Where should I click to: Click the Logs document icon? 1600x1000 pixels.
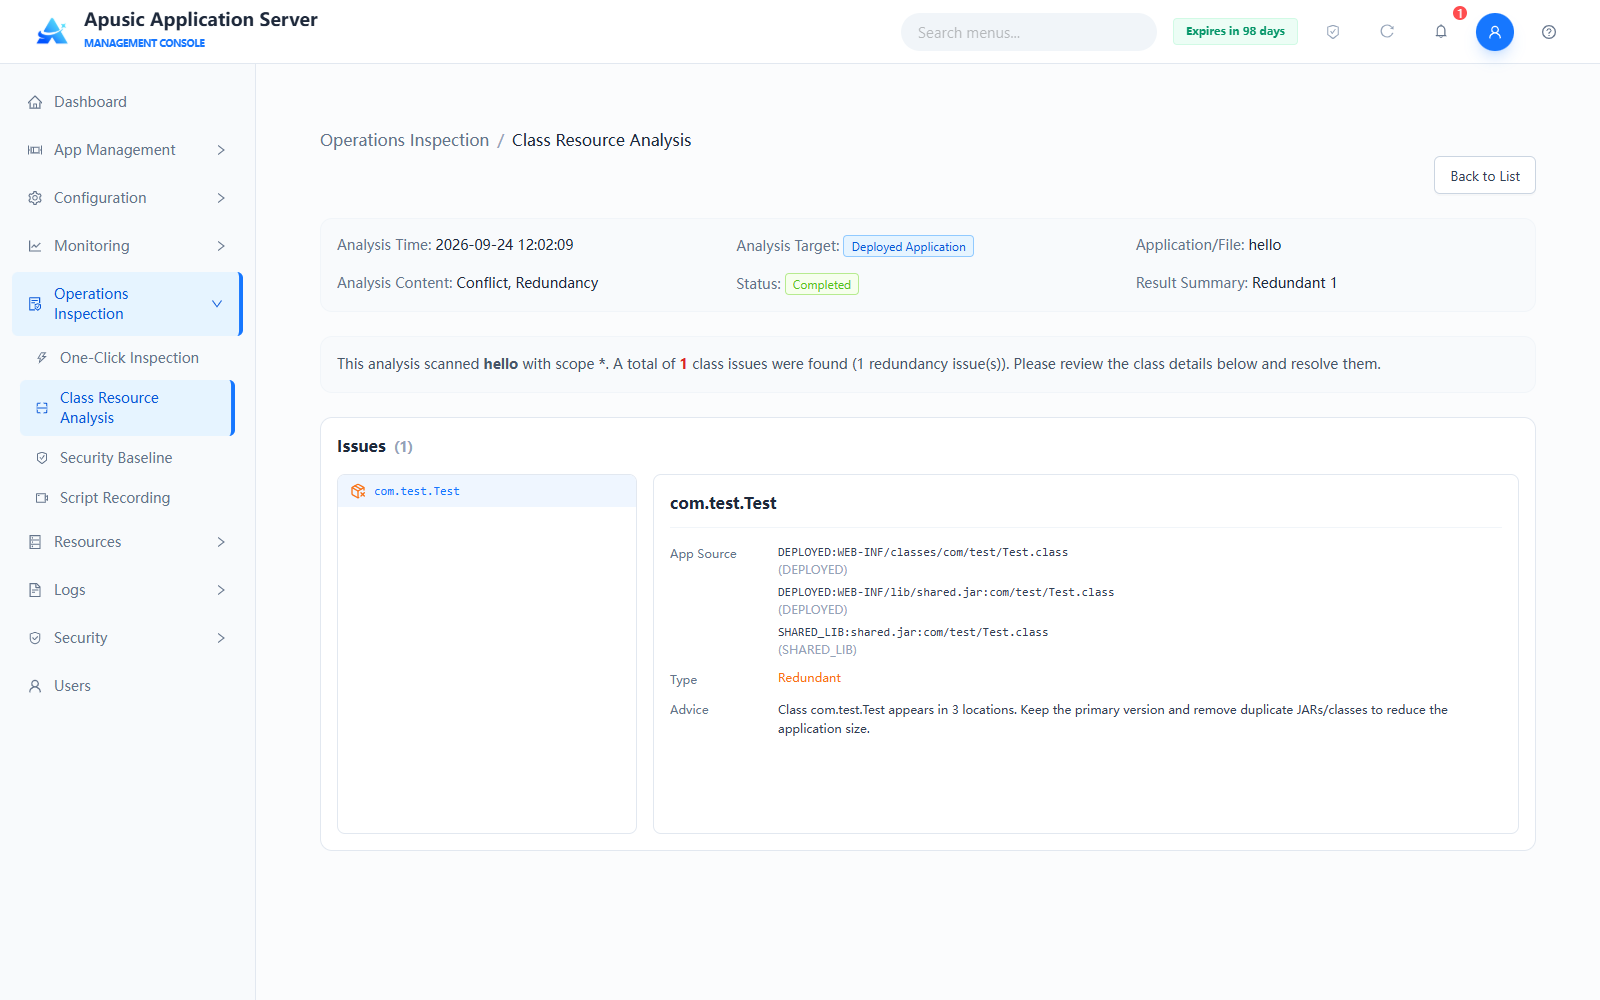pyautogui.click(x=35, y=590)
